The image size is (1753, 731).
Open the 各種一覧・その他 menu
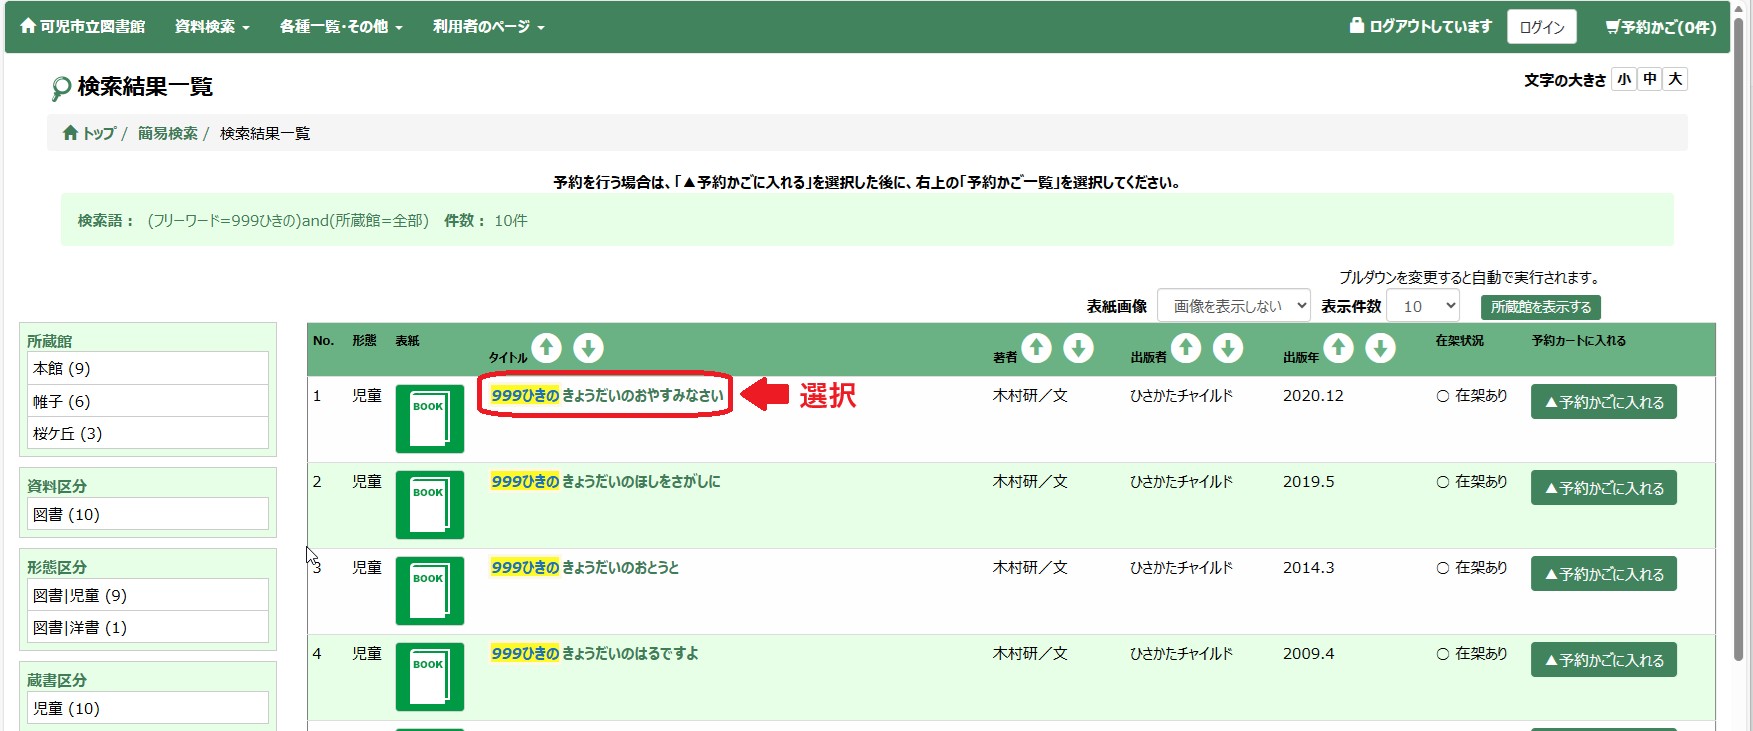click(341, 27)
